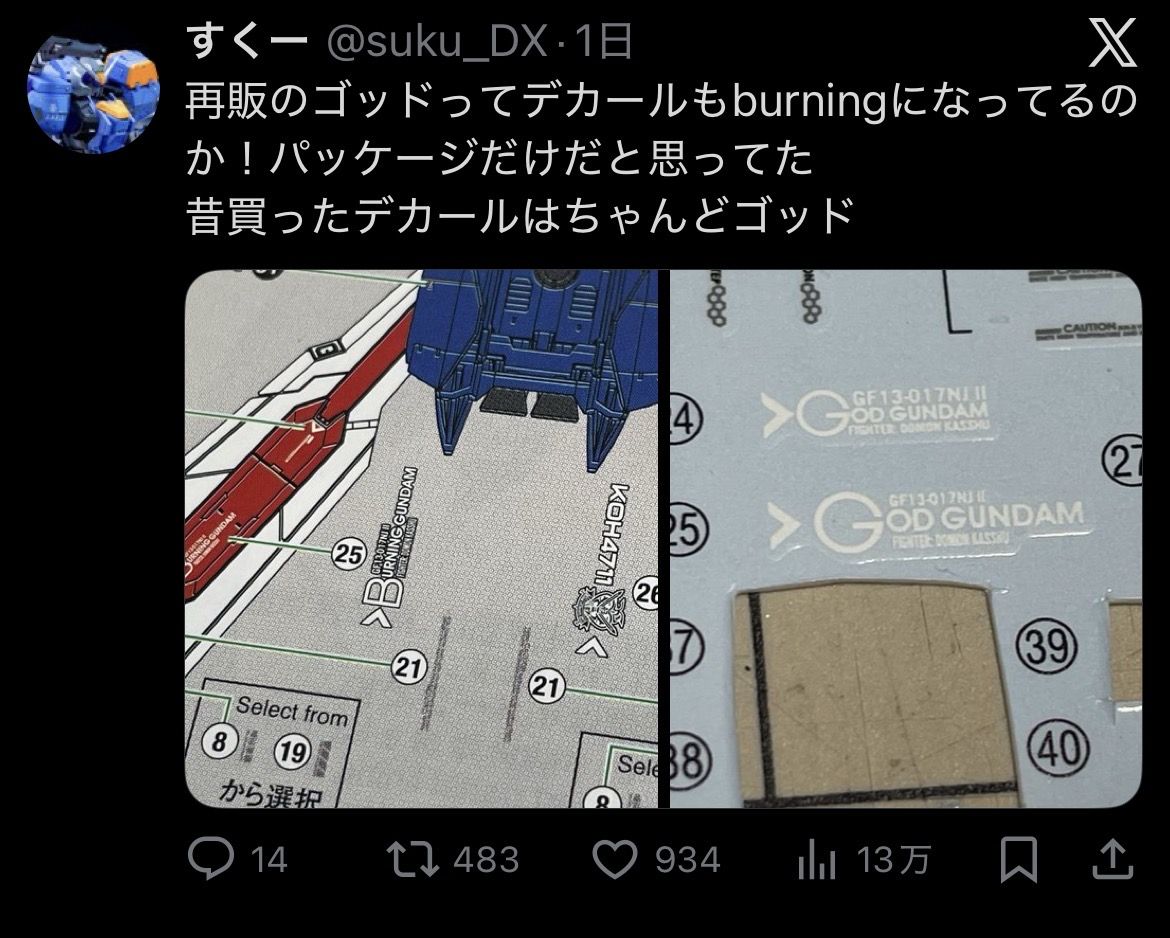
Task: Bookmark this post
Action: click(1018, 860)
